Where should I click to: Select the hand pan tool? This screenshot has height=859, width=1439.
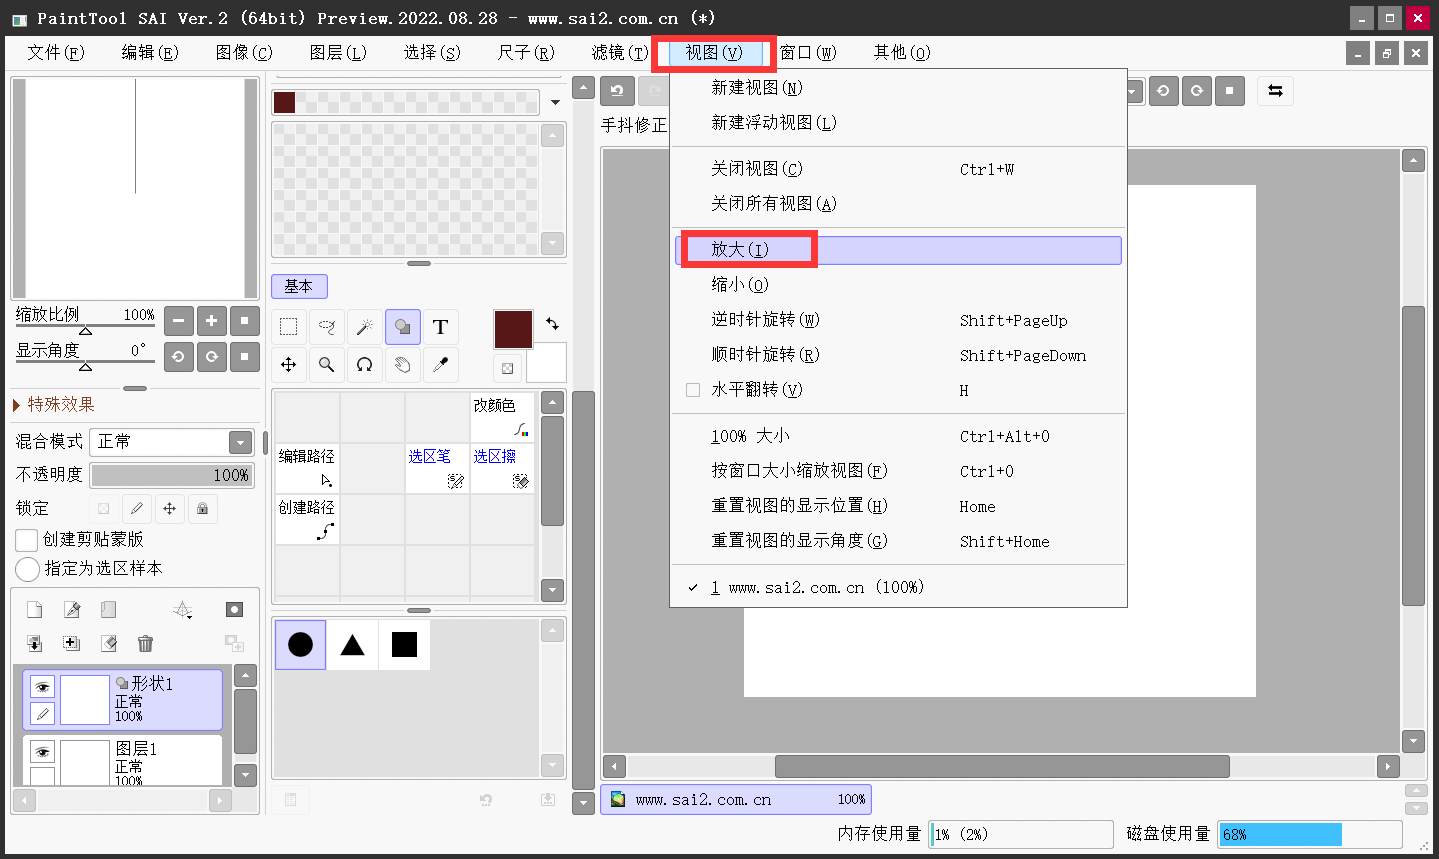click(403, 365)
